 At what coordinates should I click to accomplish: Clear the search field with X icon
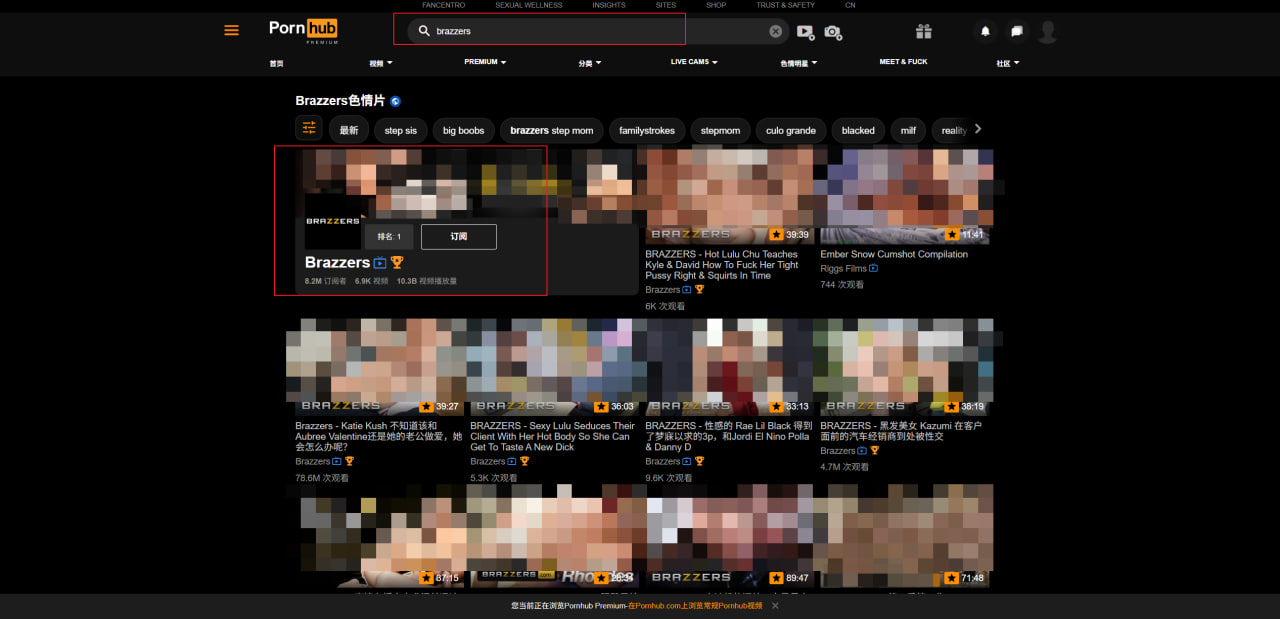click(x=775, y=31)
